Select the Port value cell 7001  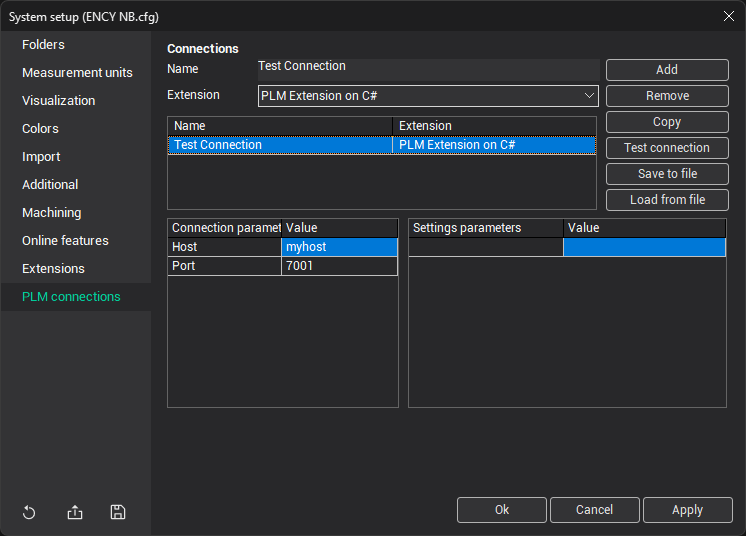[x=339, y=266]
